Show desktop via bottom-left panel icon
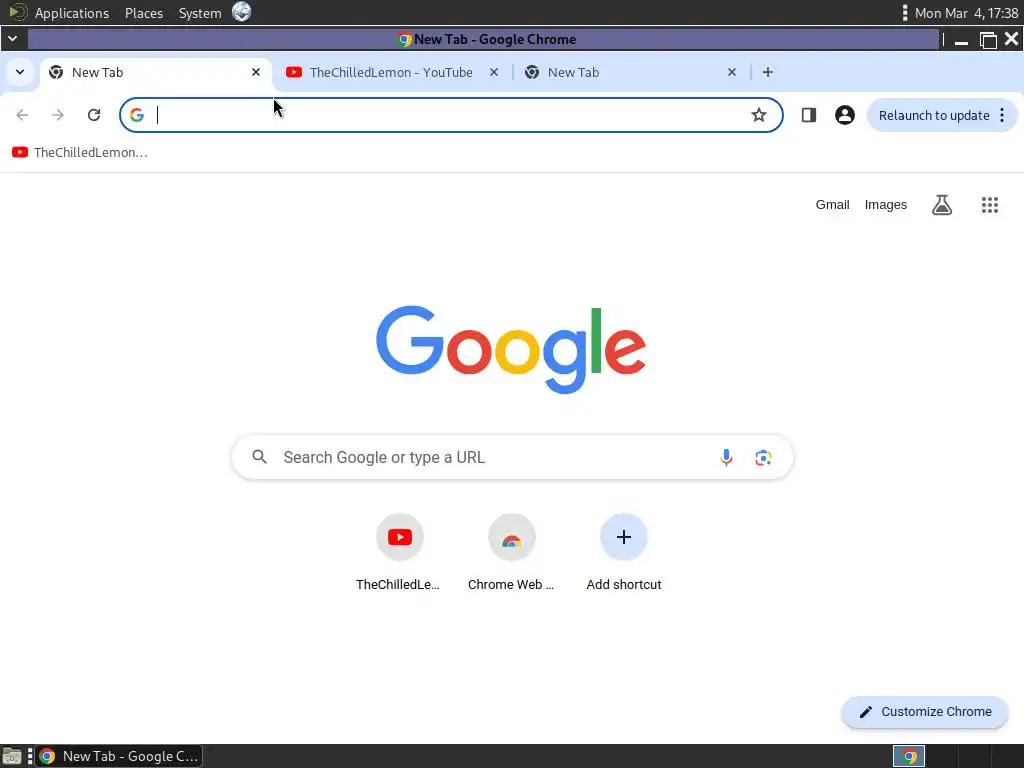 [12, 756]
